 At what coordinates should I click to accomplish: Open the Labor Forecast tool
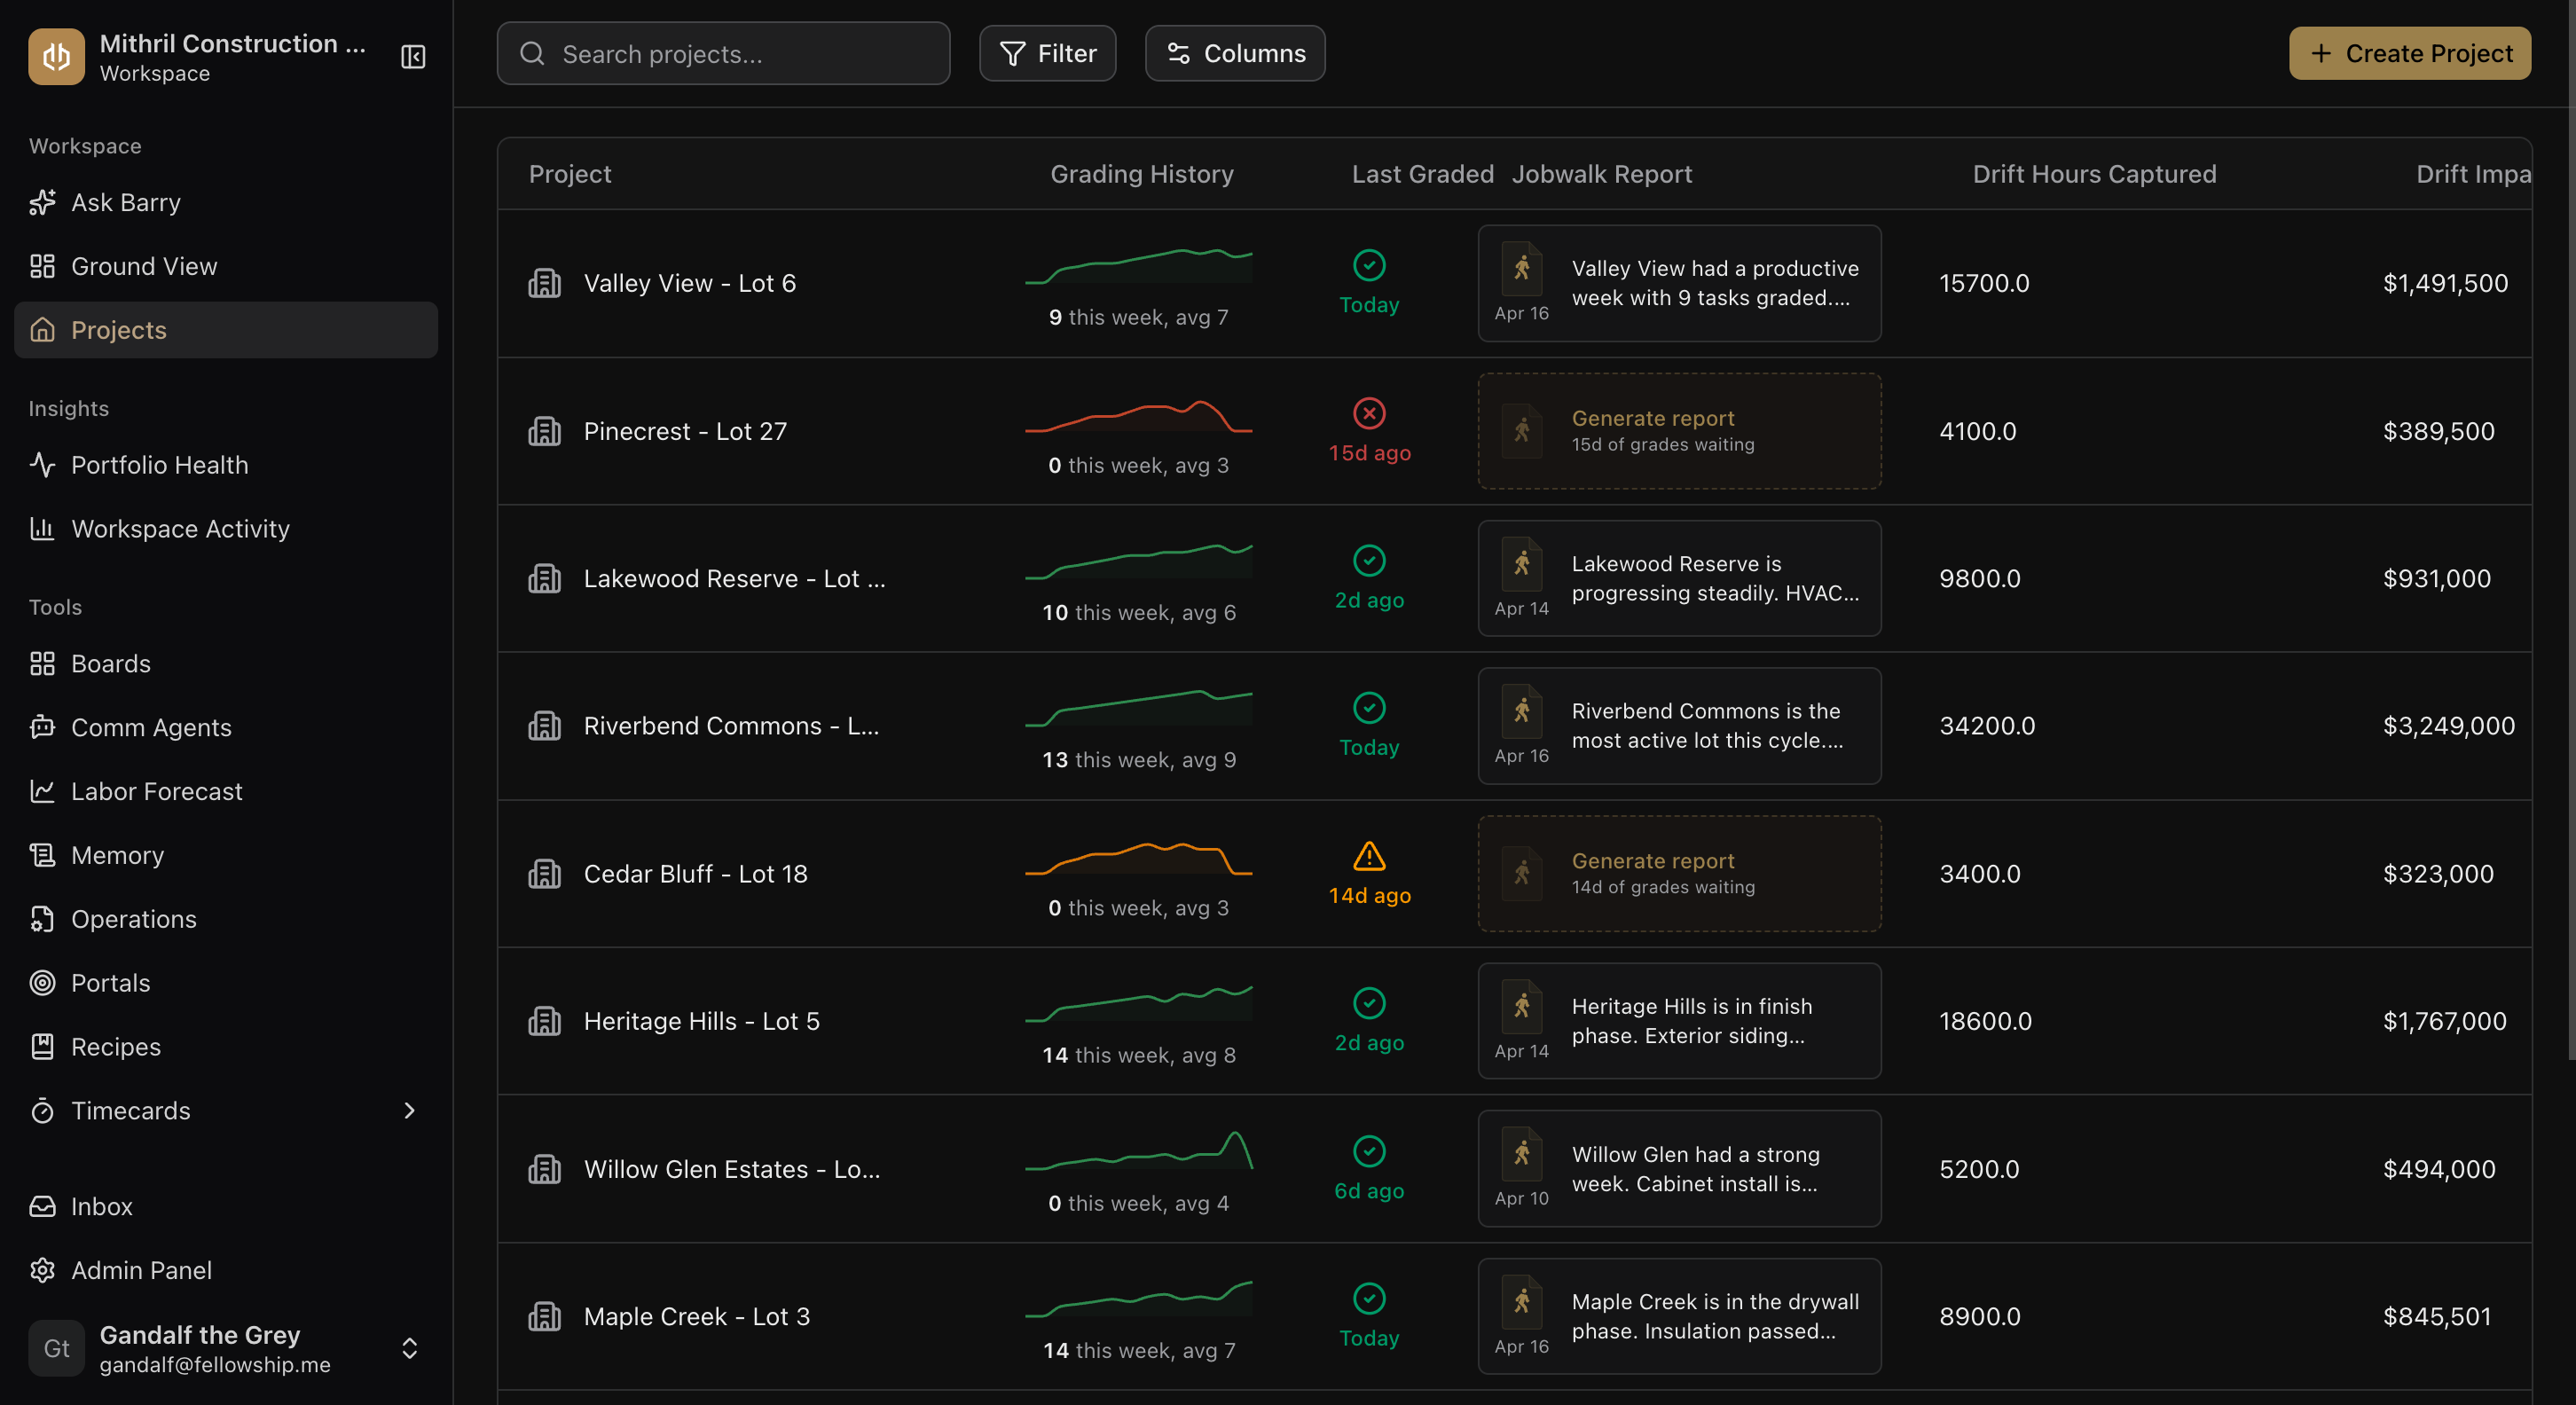click(x=156, y=791)
